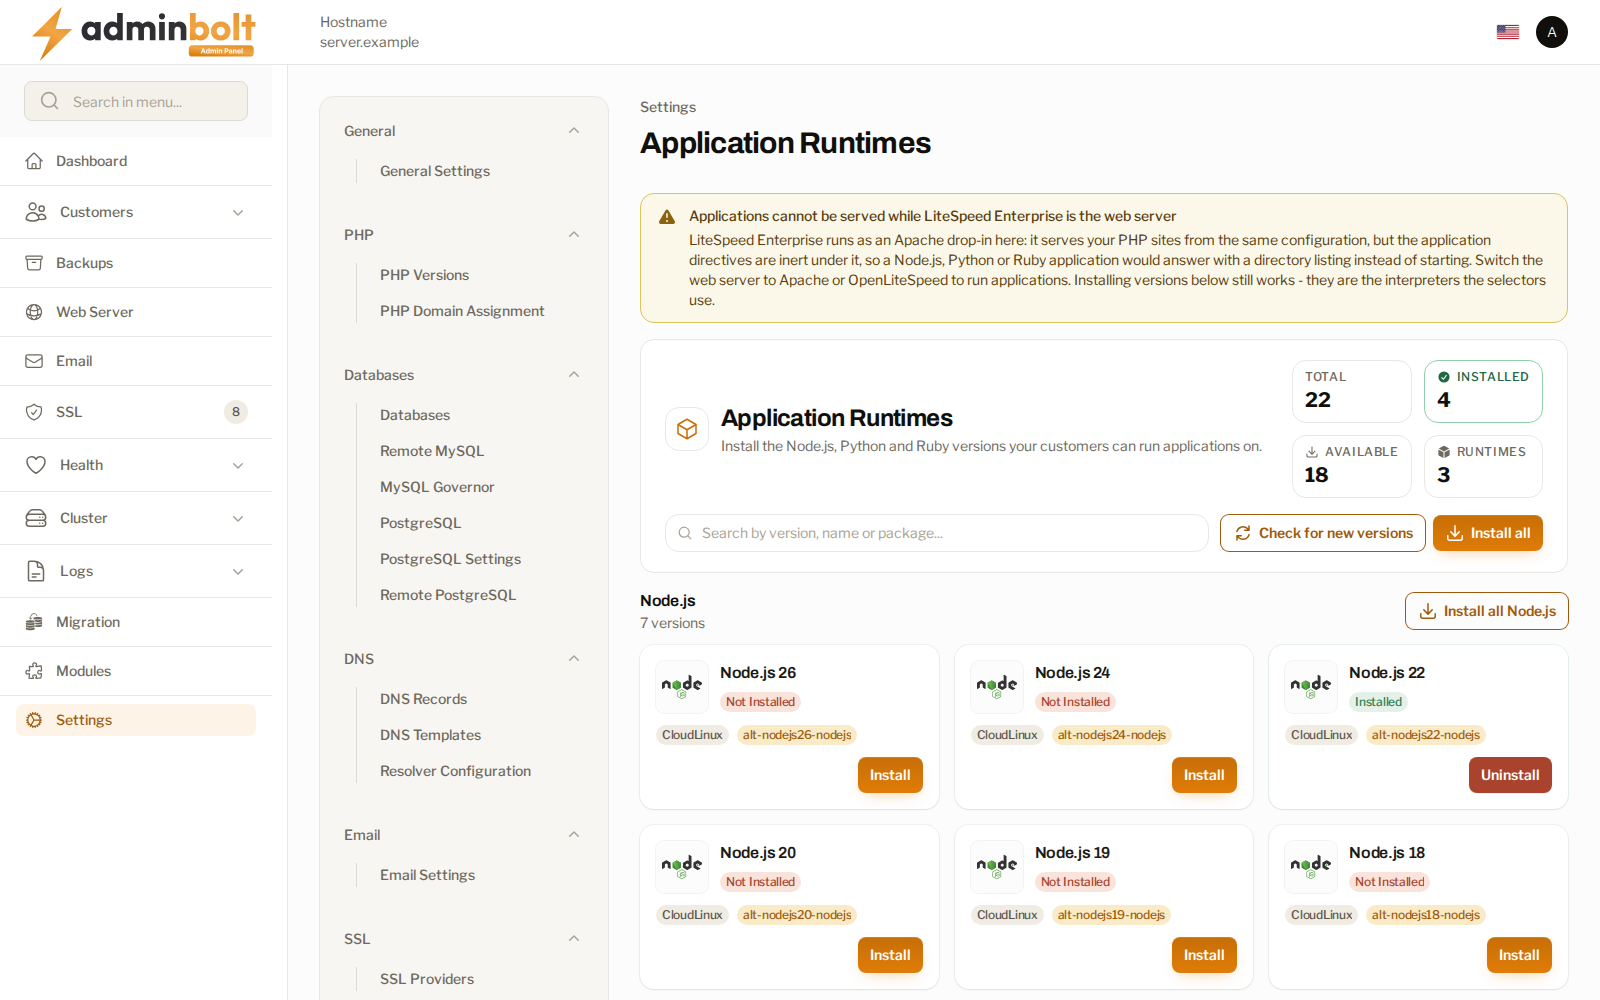Open PostgreSQL Settings
The width and height of the screenshot is (1600, 1000).
pos(450,559)
